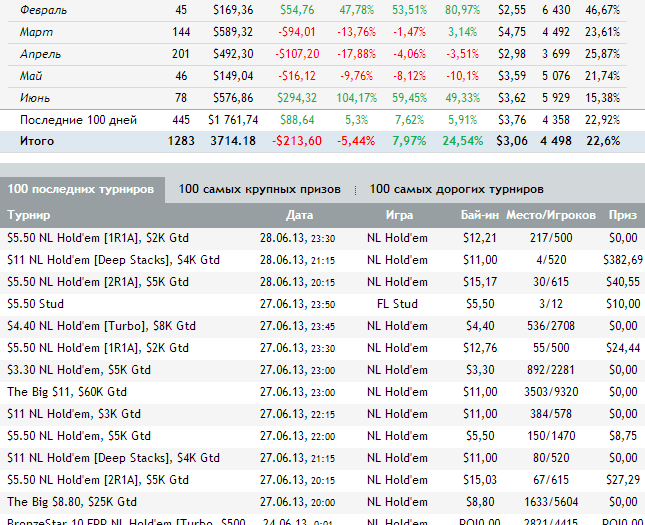Open "The Big $8.80, $25K Gtd" tournament
The height and width of the screenshot is (525, 645).
71,501
